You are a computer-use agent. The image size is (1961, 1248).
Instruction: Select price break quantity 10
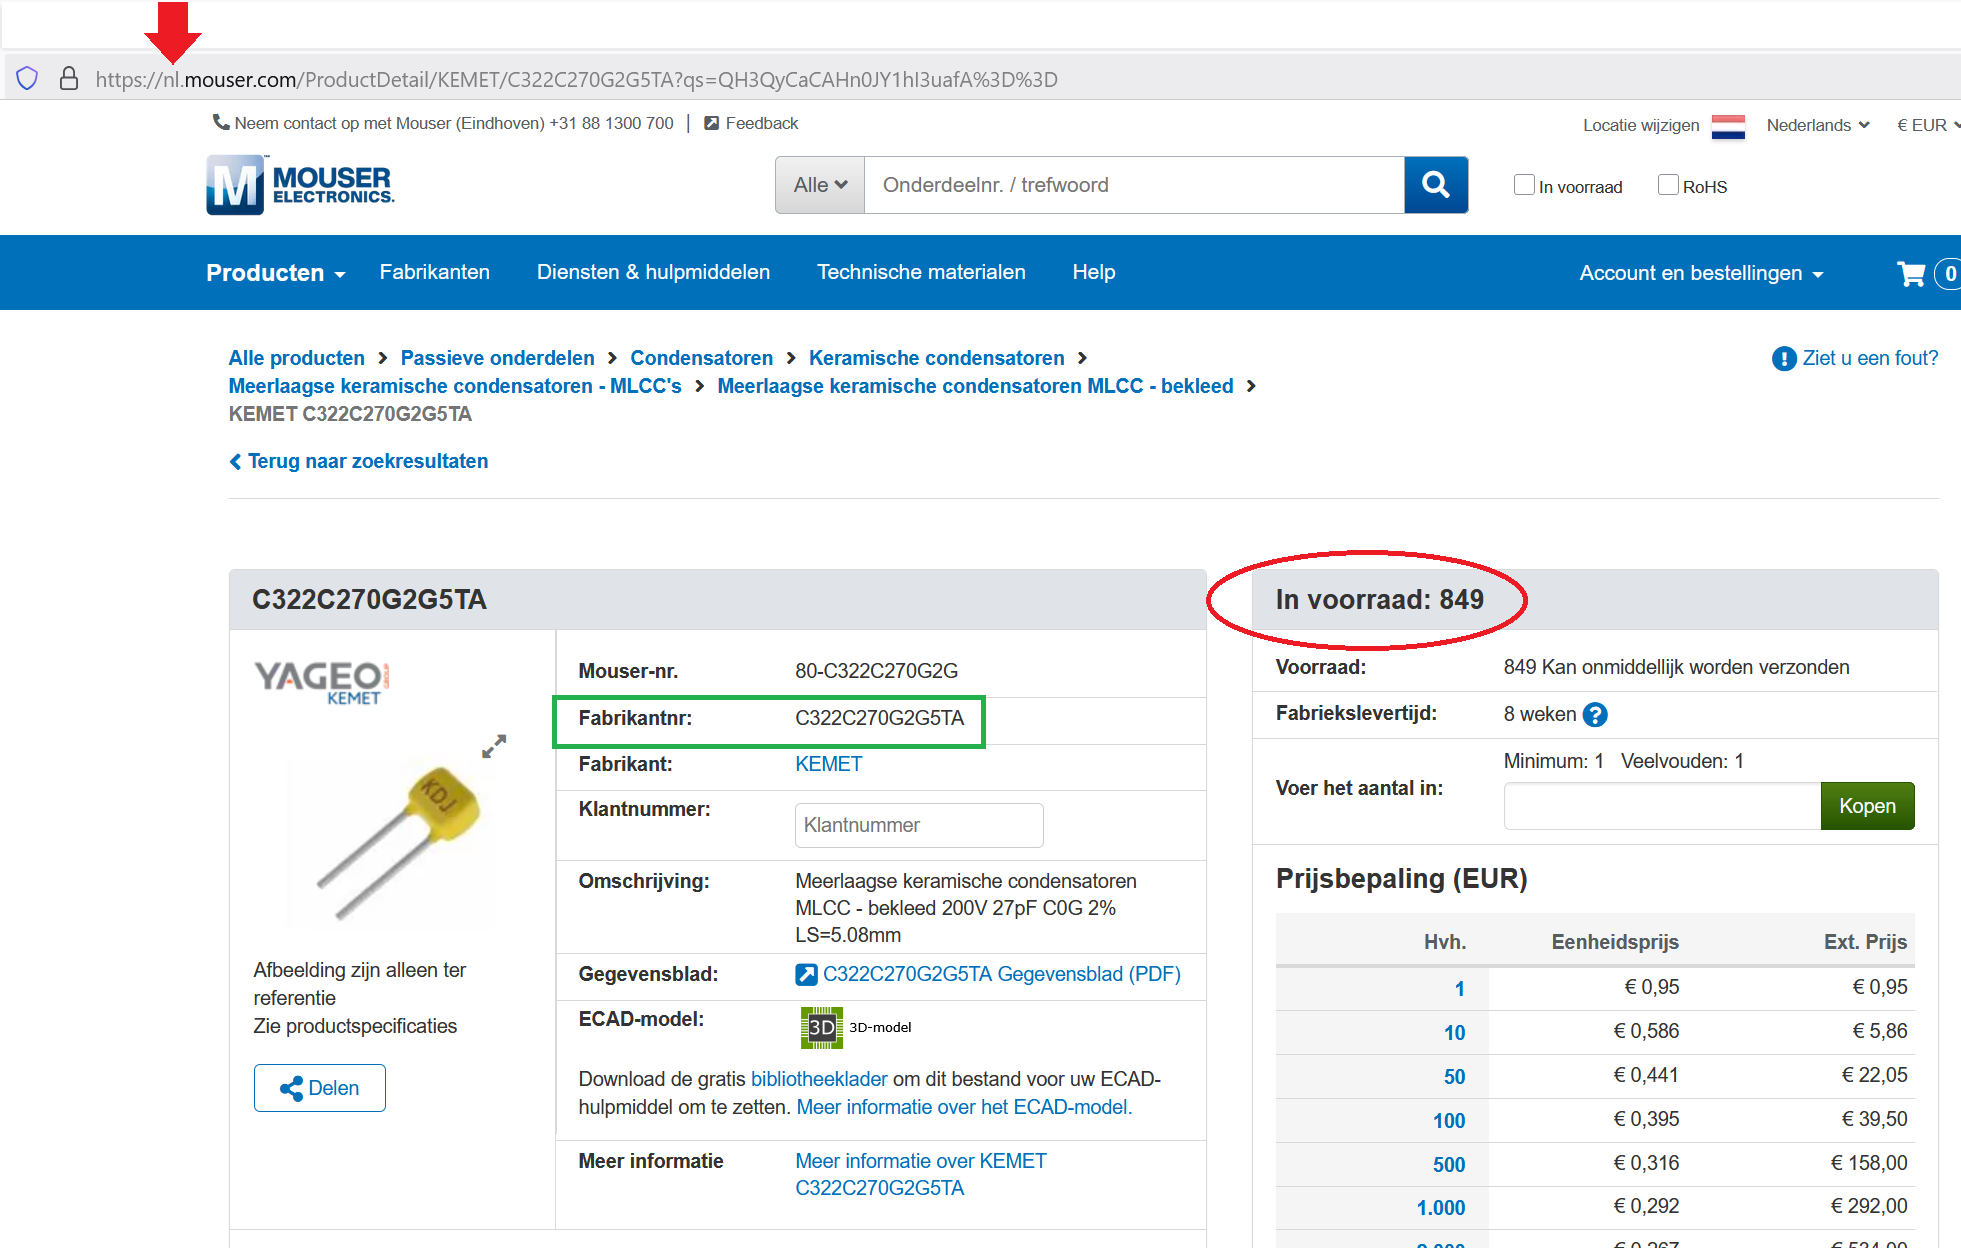[x=1454, y=1032]
